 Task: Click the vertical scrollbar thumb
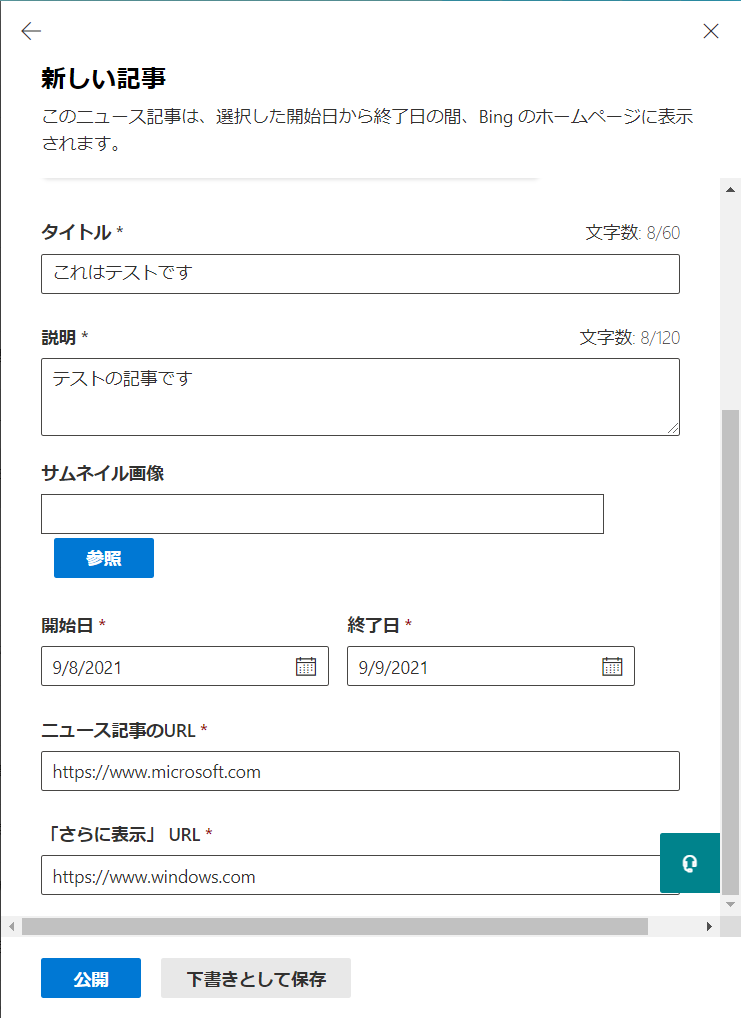pos(731,650)
